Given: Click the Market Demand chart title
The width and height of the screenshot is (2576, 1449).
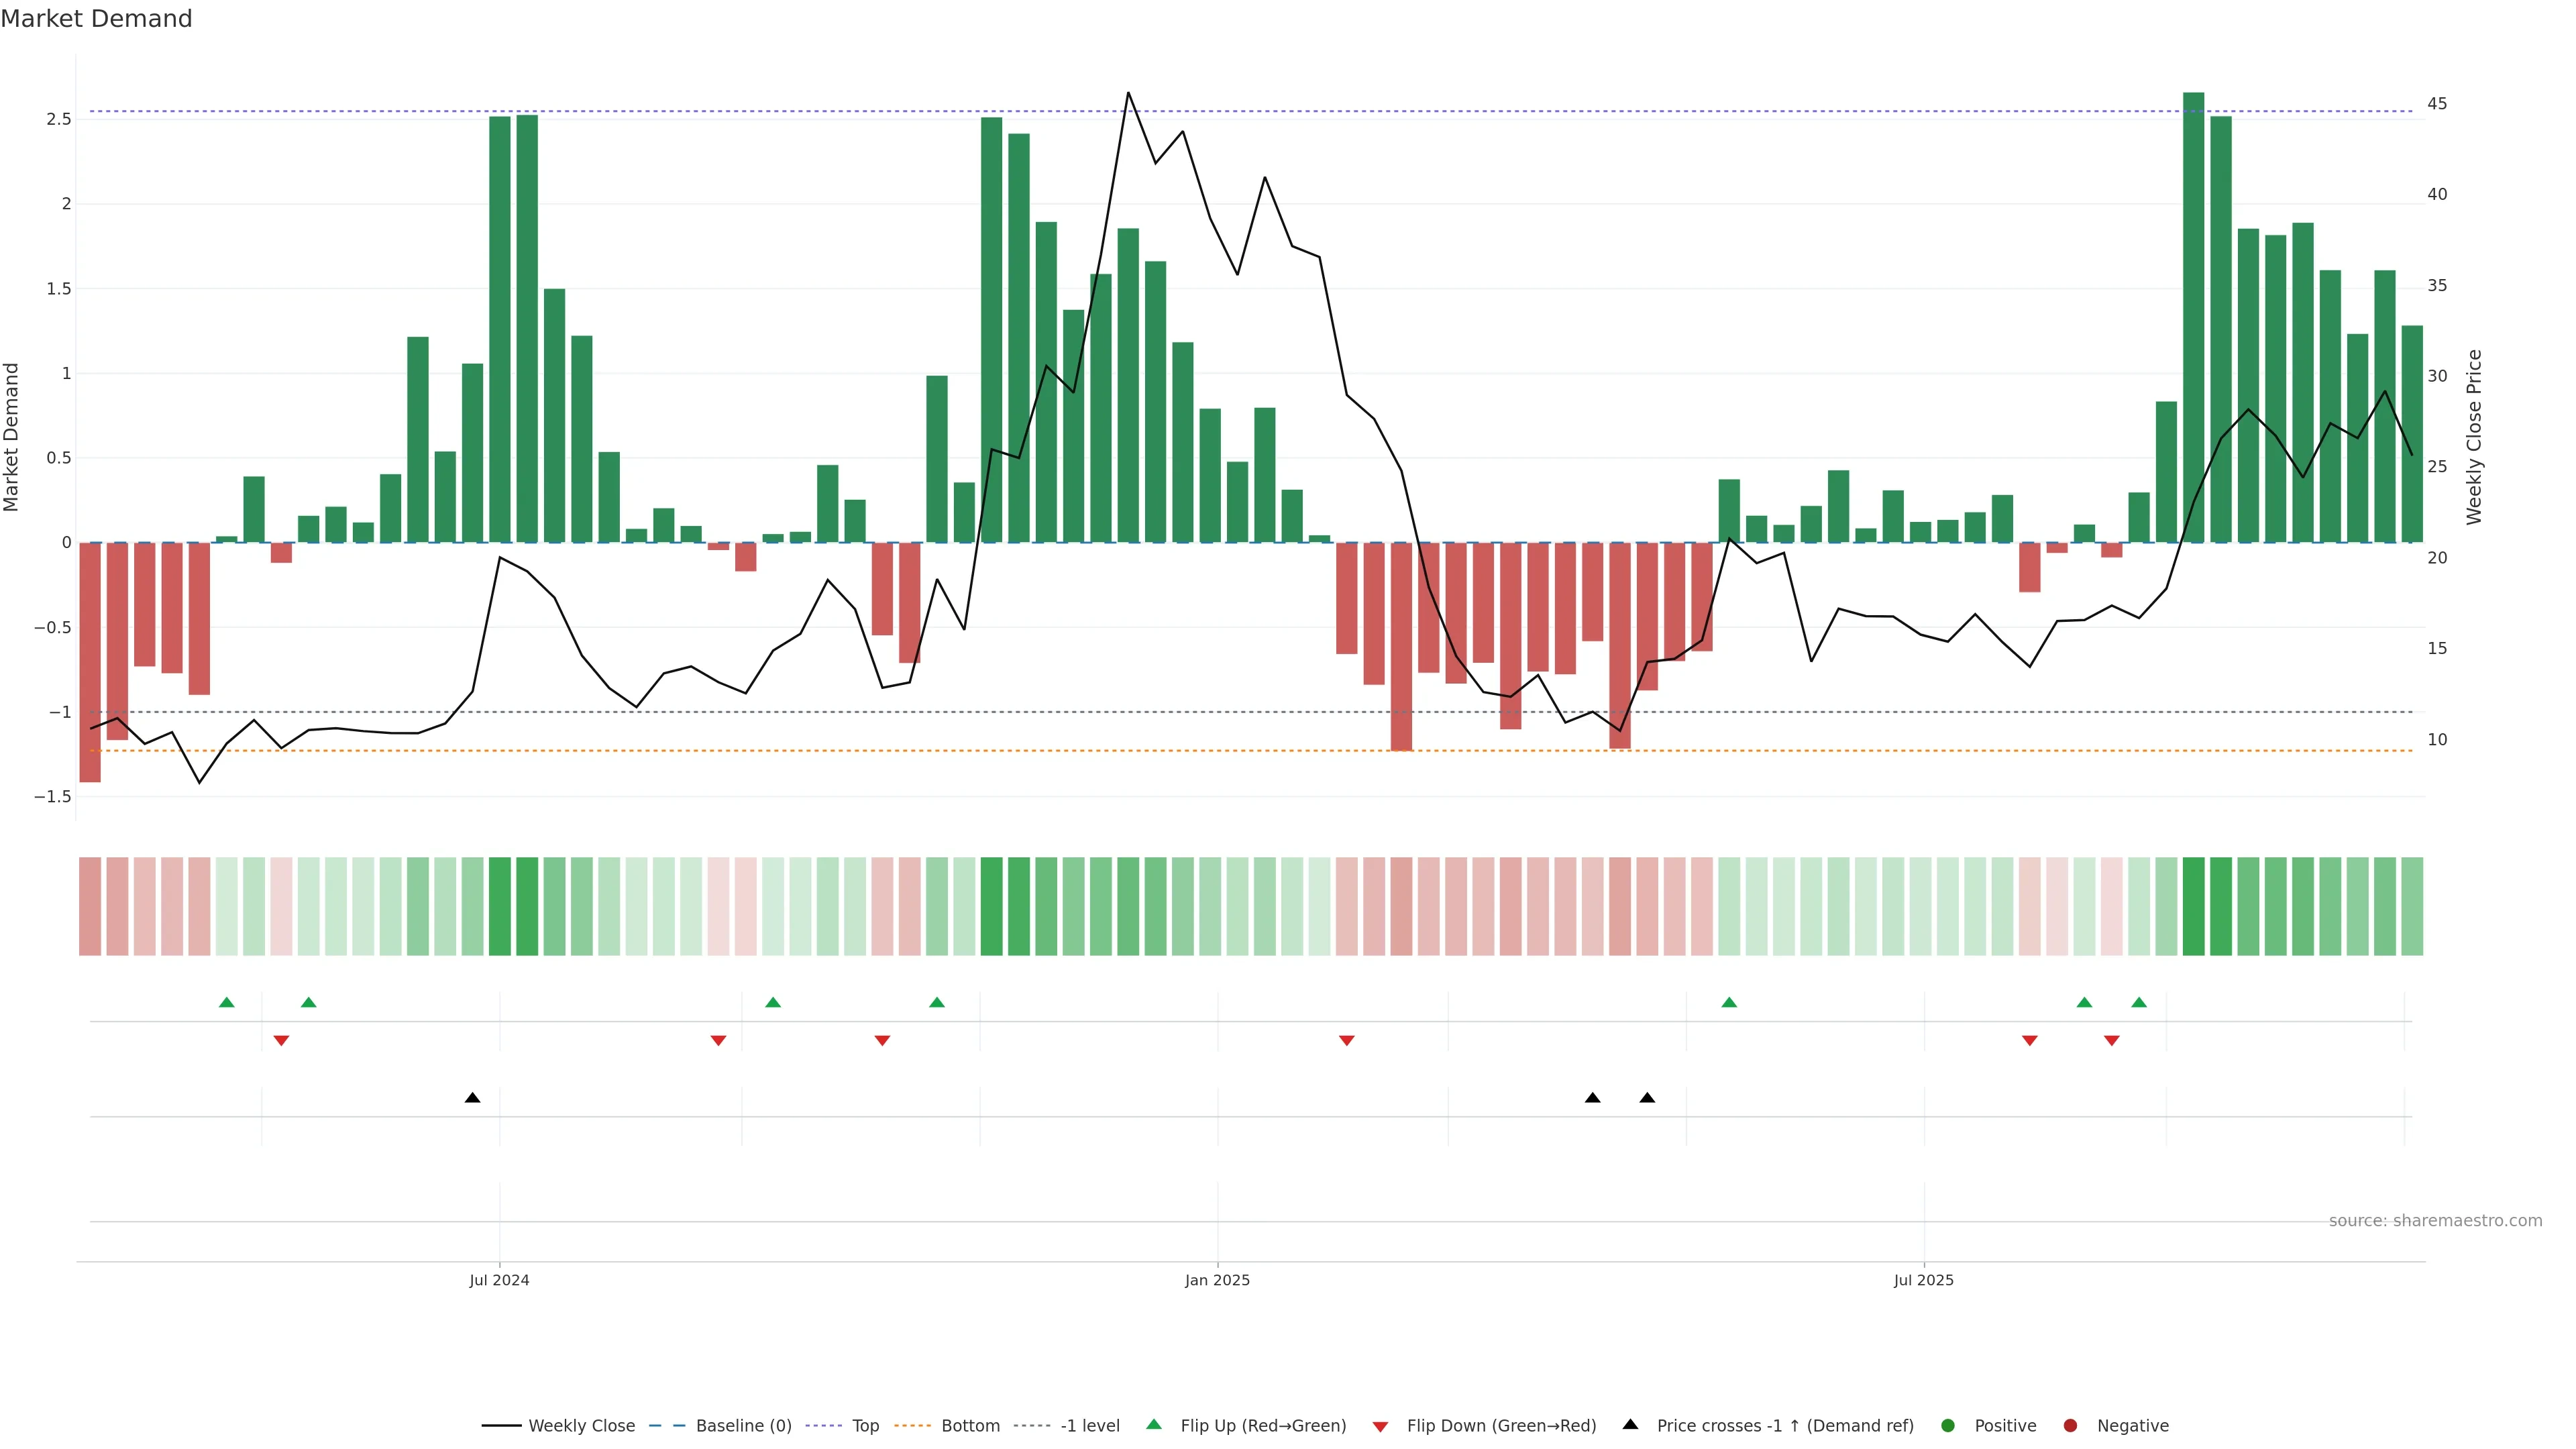Looking at the screenshot, I should pos(96,19).
